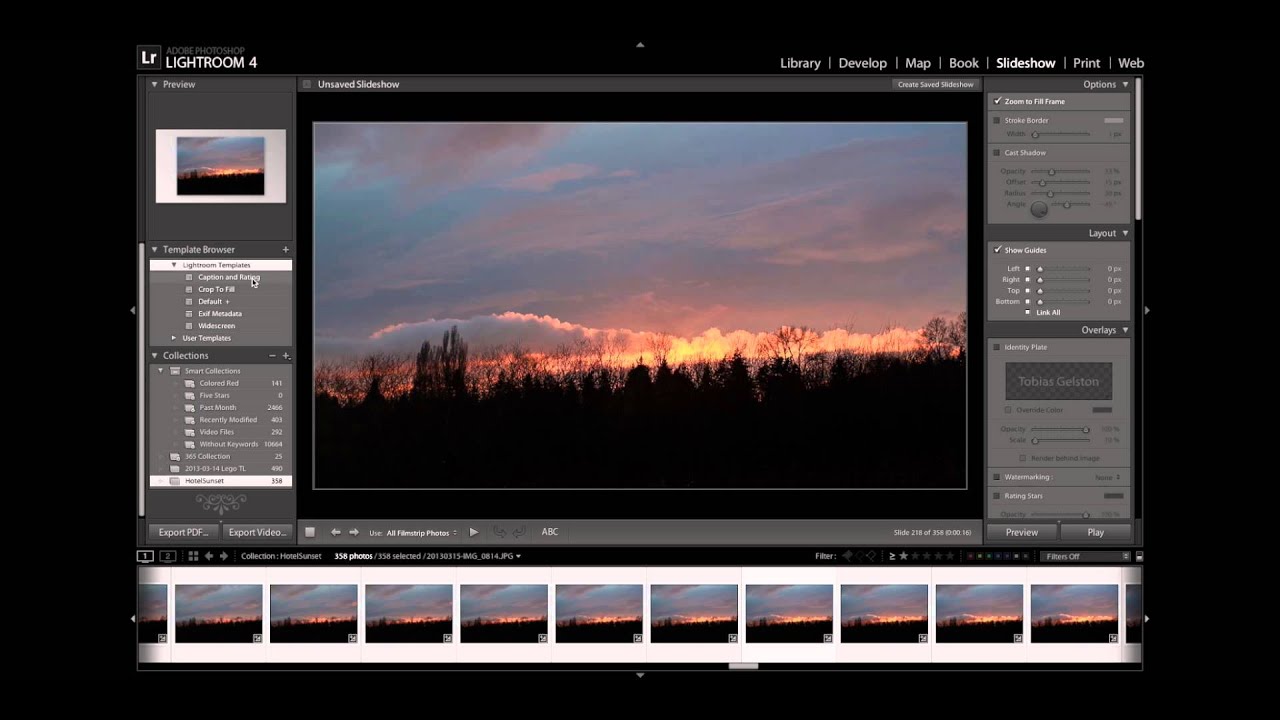Click the Preview button in right panel
Image resolution: width=1280 pixels, height=720 pixels.
[x=1022, y=532]
